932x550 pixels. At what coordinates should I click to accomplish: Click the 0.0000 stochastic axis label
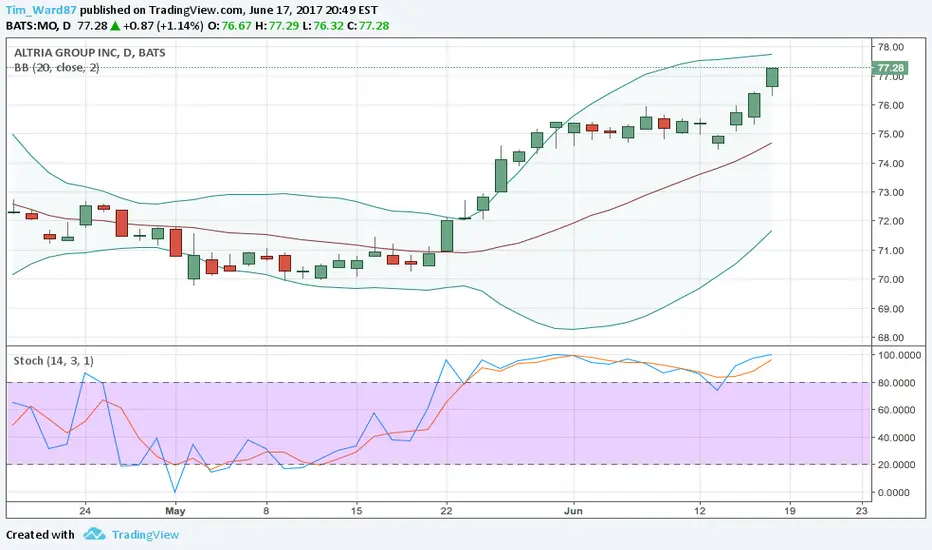click(894, 492)
